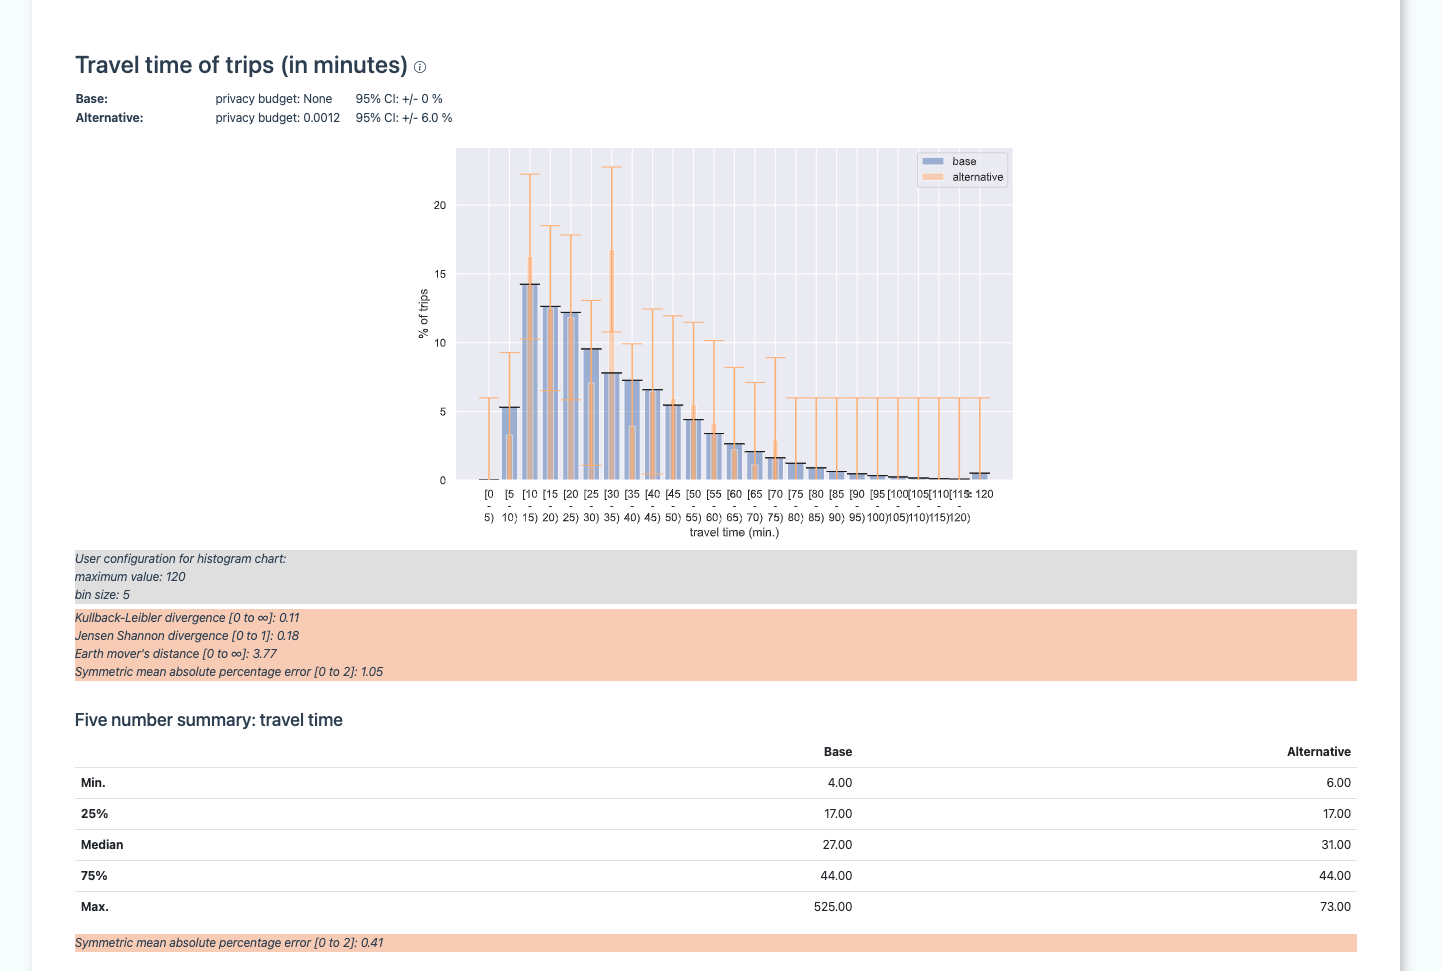This screenshot has width=1441, height=971.
Task: Click the 'Base' table column header
Action: click(838, 752)
